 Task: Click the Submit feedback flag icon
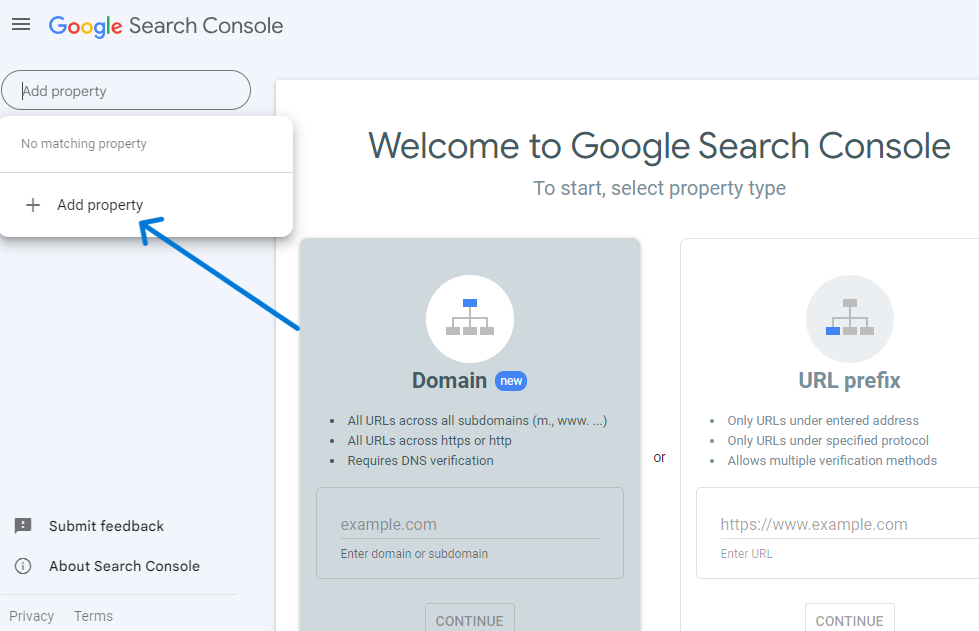23,526
